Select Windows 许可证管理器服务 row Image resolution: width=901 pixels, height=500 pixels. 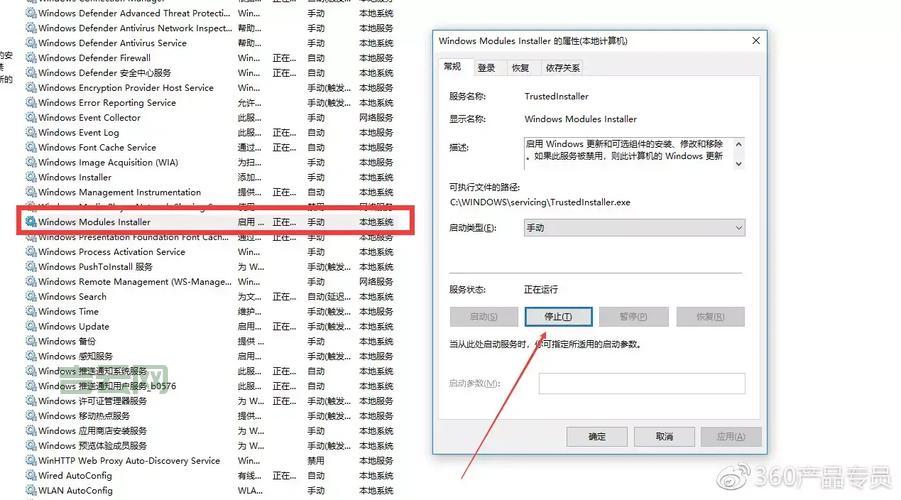pyautogui.click(x=210, y=401)
